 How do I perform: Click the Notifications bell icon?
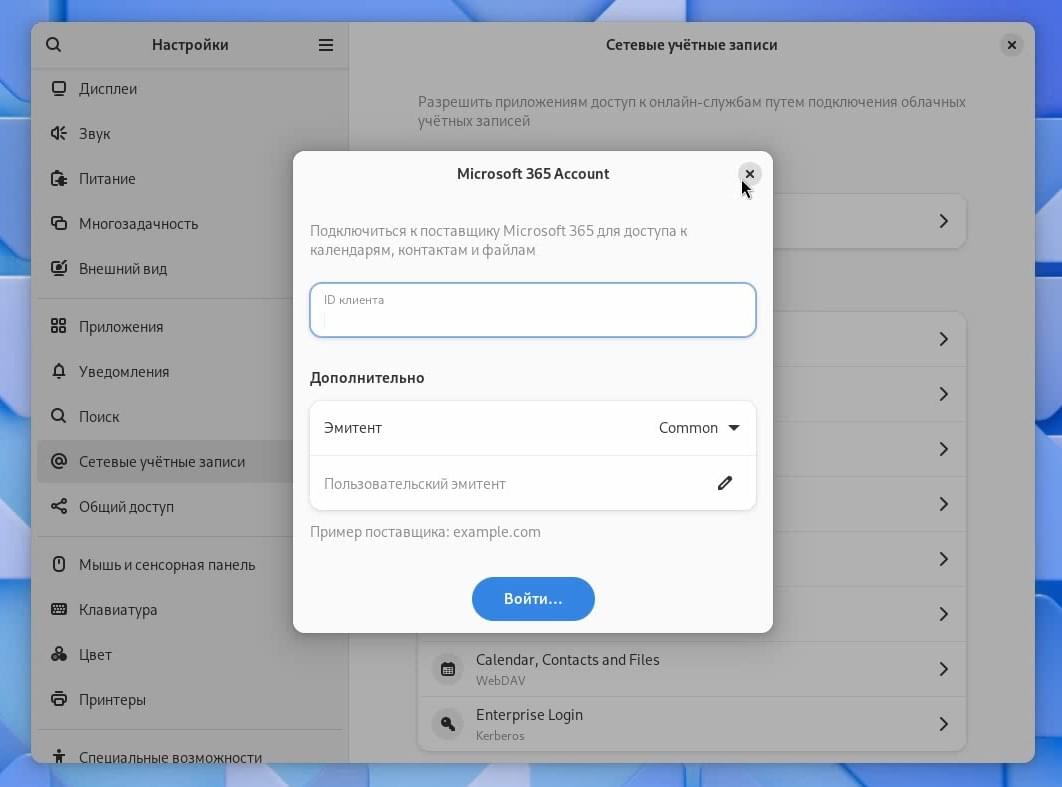pos(59,371)
